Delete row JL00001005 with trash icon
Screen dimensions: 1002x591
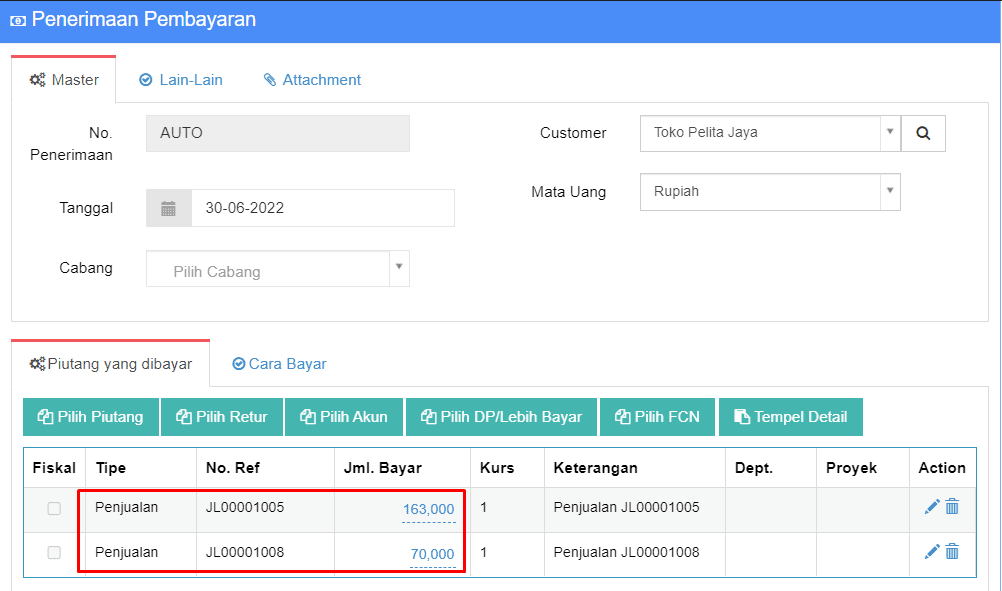tap(952, 507)
